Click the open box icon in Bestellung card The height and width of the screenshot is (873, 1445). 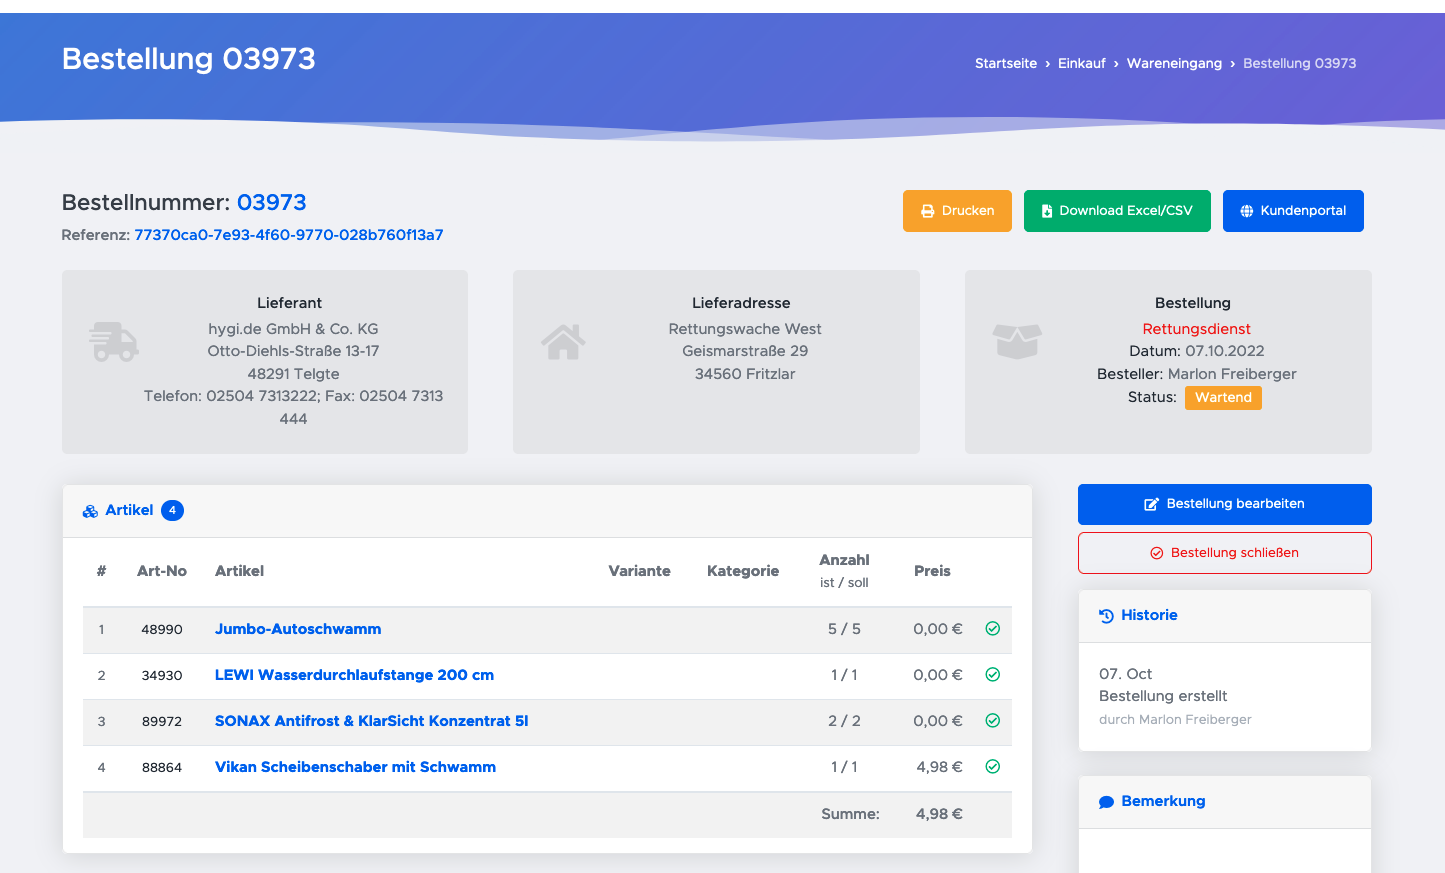(1017, 342)
